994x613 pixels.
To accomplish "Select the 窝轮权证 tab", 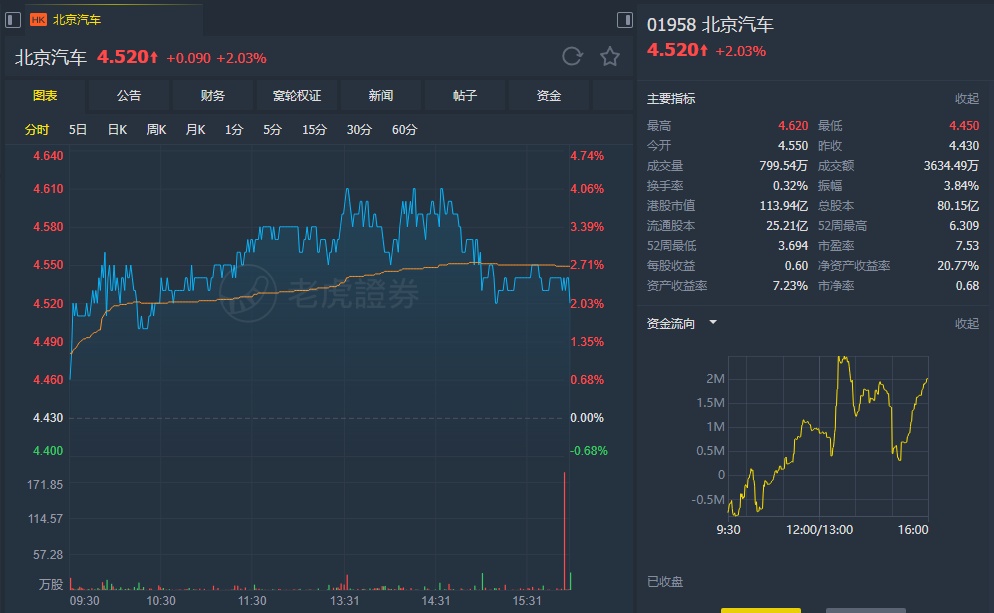I will coord(297,96).
